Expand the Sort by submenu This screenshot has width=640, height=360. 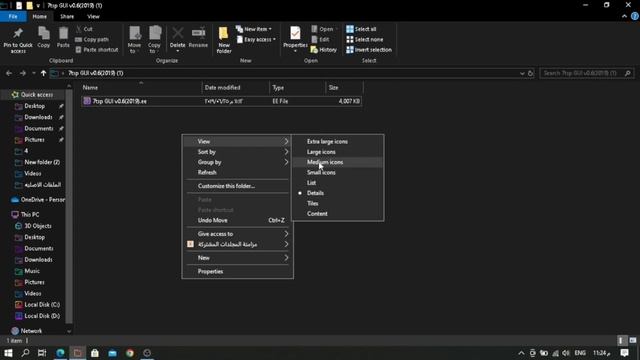[238, 152]
